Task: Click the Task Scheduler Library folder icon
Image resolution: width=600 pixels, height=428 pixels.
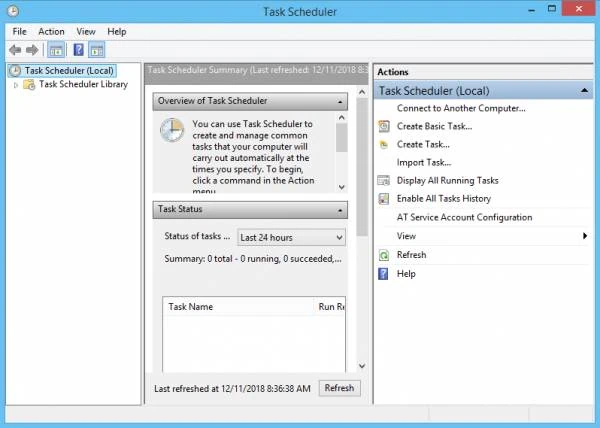Action: (x=29, y=84)
